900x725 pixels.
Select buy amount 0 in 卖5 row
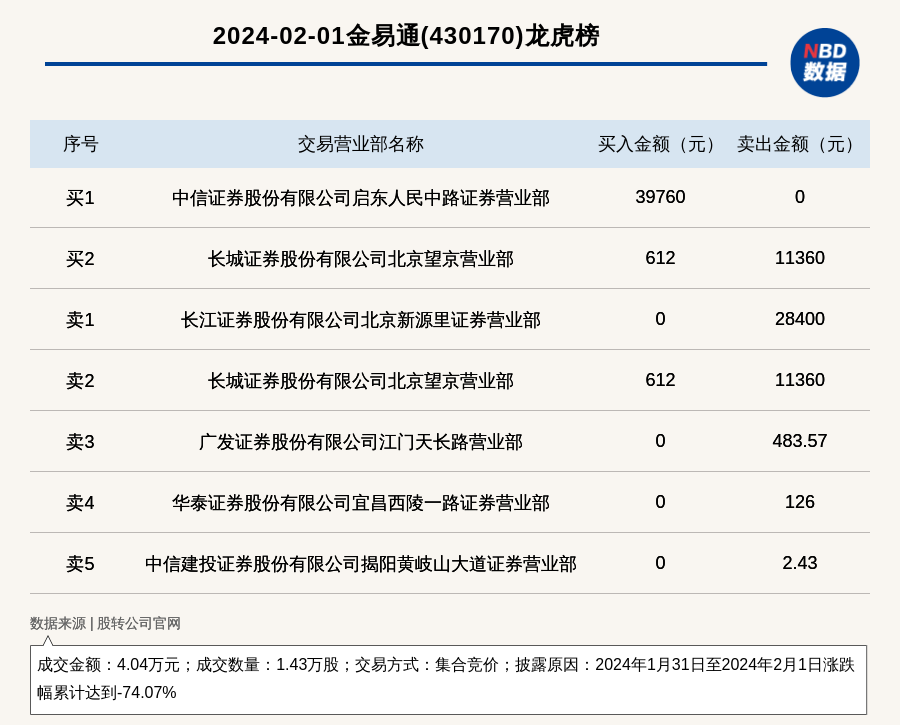tap(660, 563)
